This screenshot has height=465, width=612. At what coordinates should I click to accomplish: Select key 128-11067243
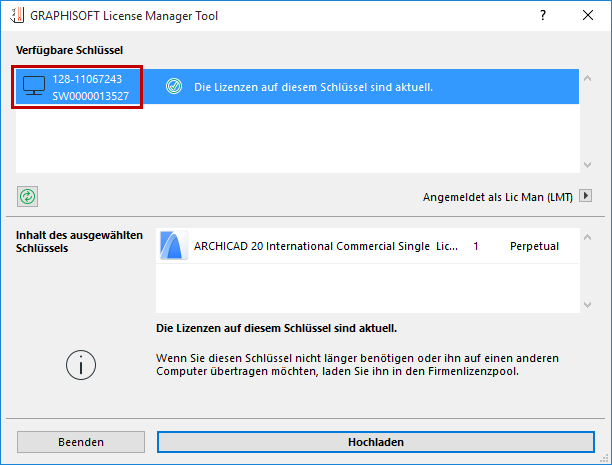click(x=297, y=87)
